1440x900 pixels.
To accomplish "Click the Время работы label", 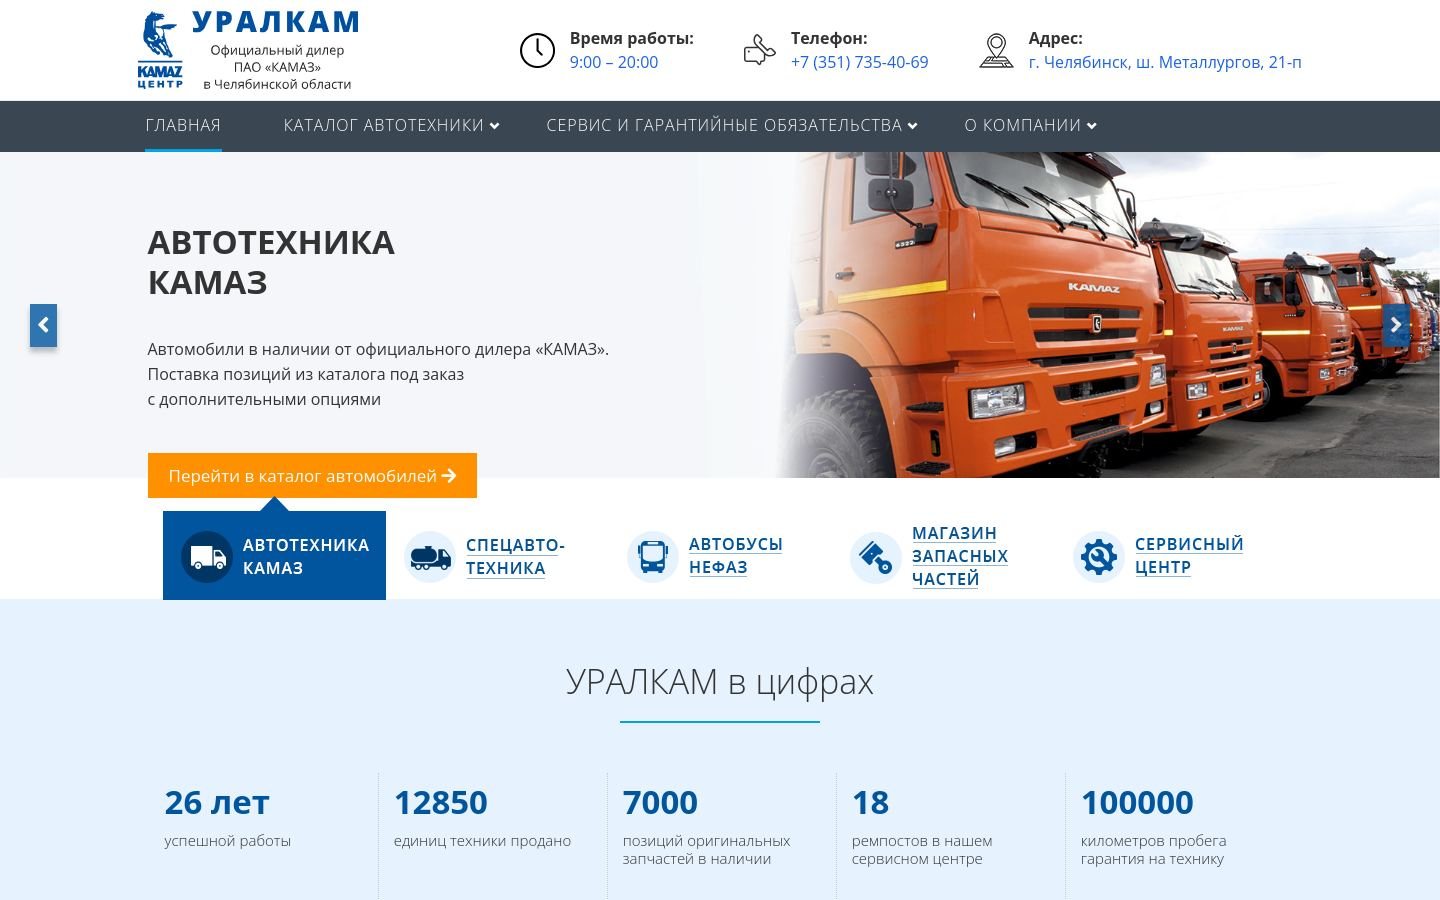I will pyautogui.click(x=632, y=38).
